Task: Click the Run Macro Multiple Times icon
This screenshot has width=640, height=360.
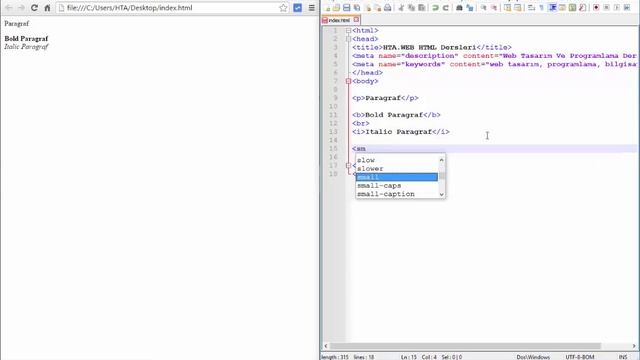Action: tap(627, 8)
